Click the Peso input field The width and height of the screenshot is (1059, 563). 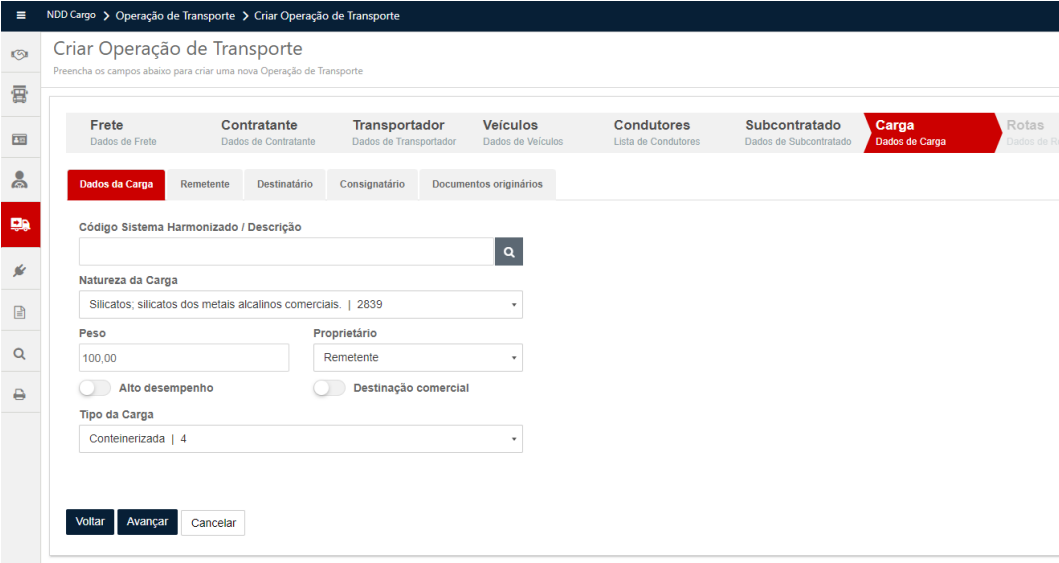tap(183, 358)
